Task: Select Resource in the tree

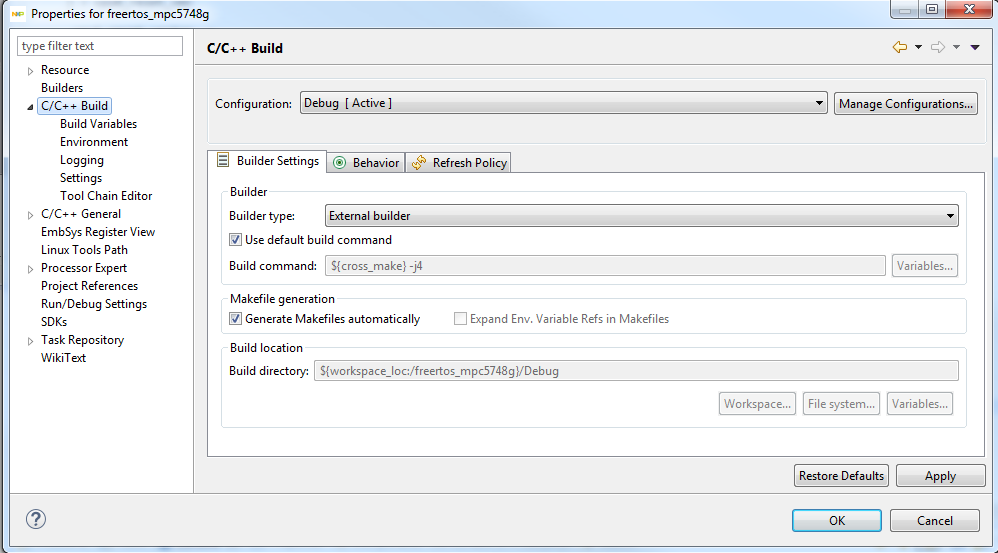Action: tap(65, 70)
